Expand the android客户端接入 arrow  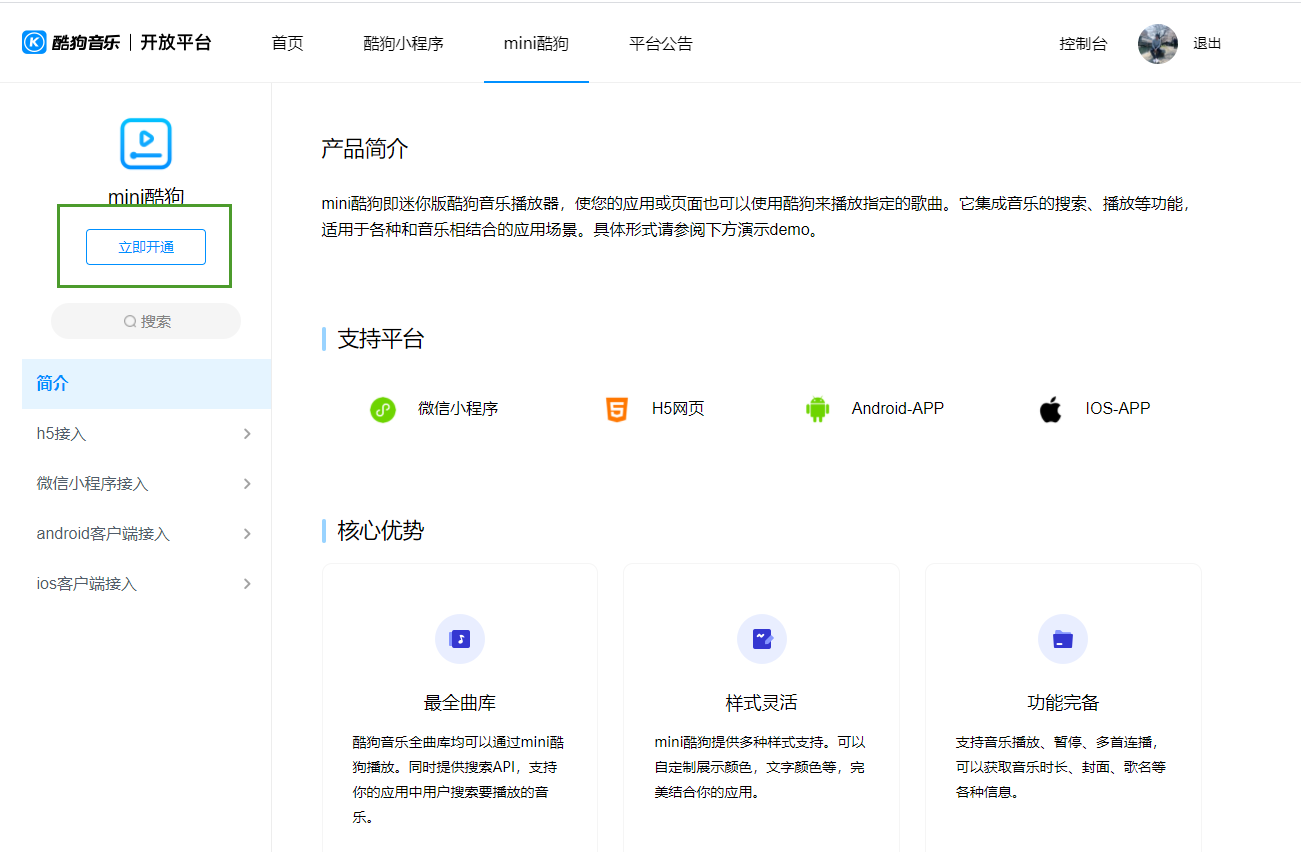click(247, 534)
